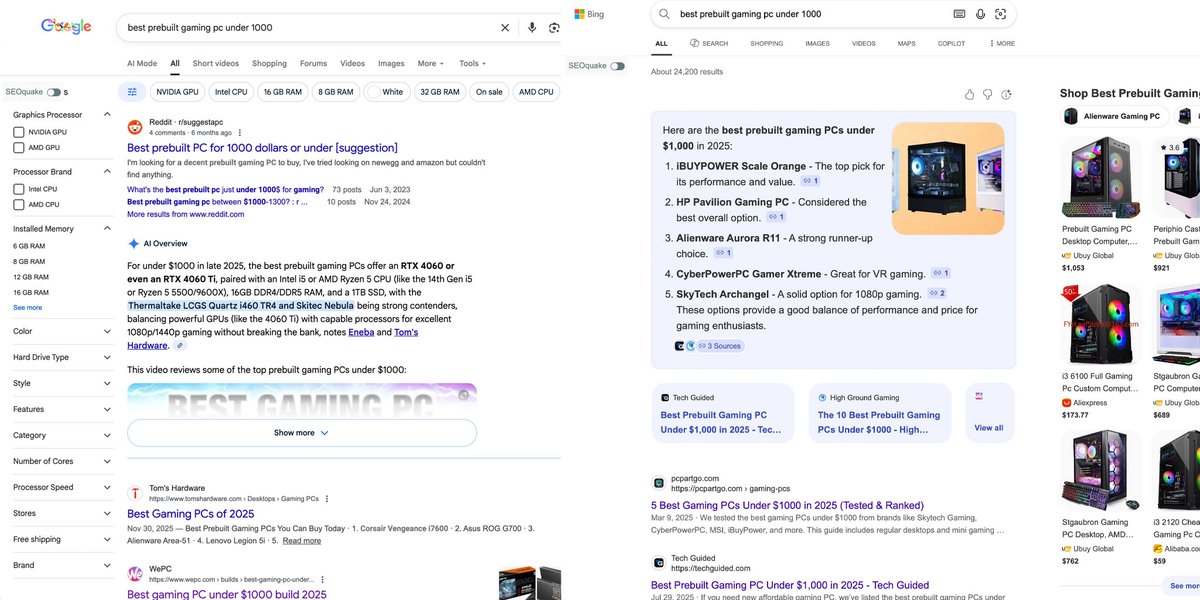
Task: Click See more under Installed Memory
Action: [27, 308]
